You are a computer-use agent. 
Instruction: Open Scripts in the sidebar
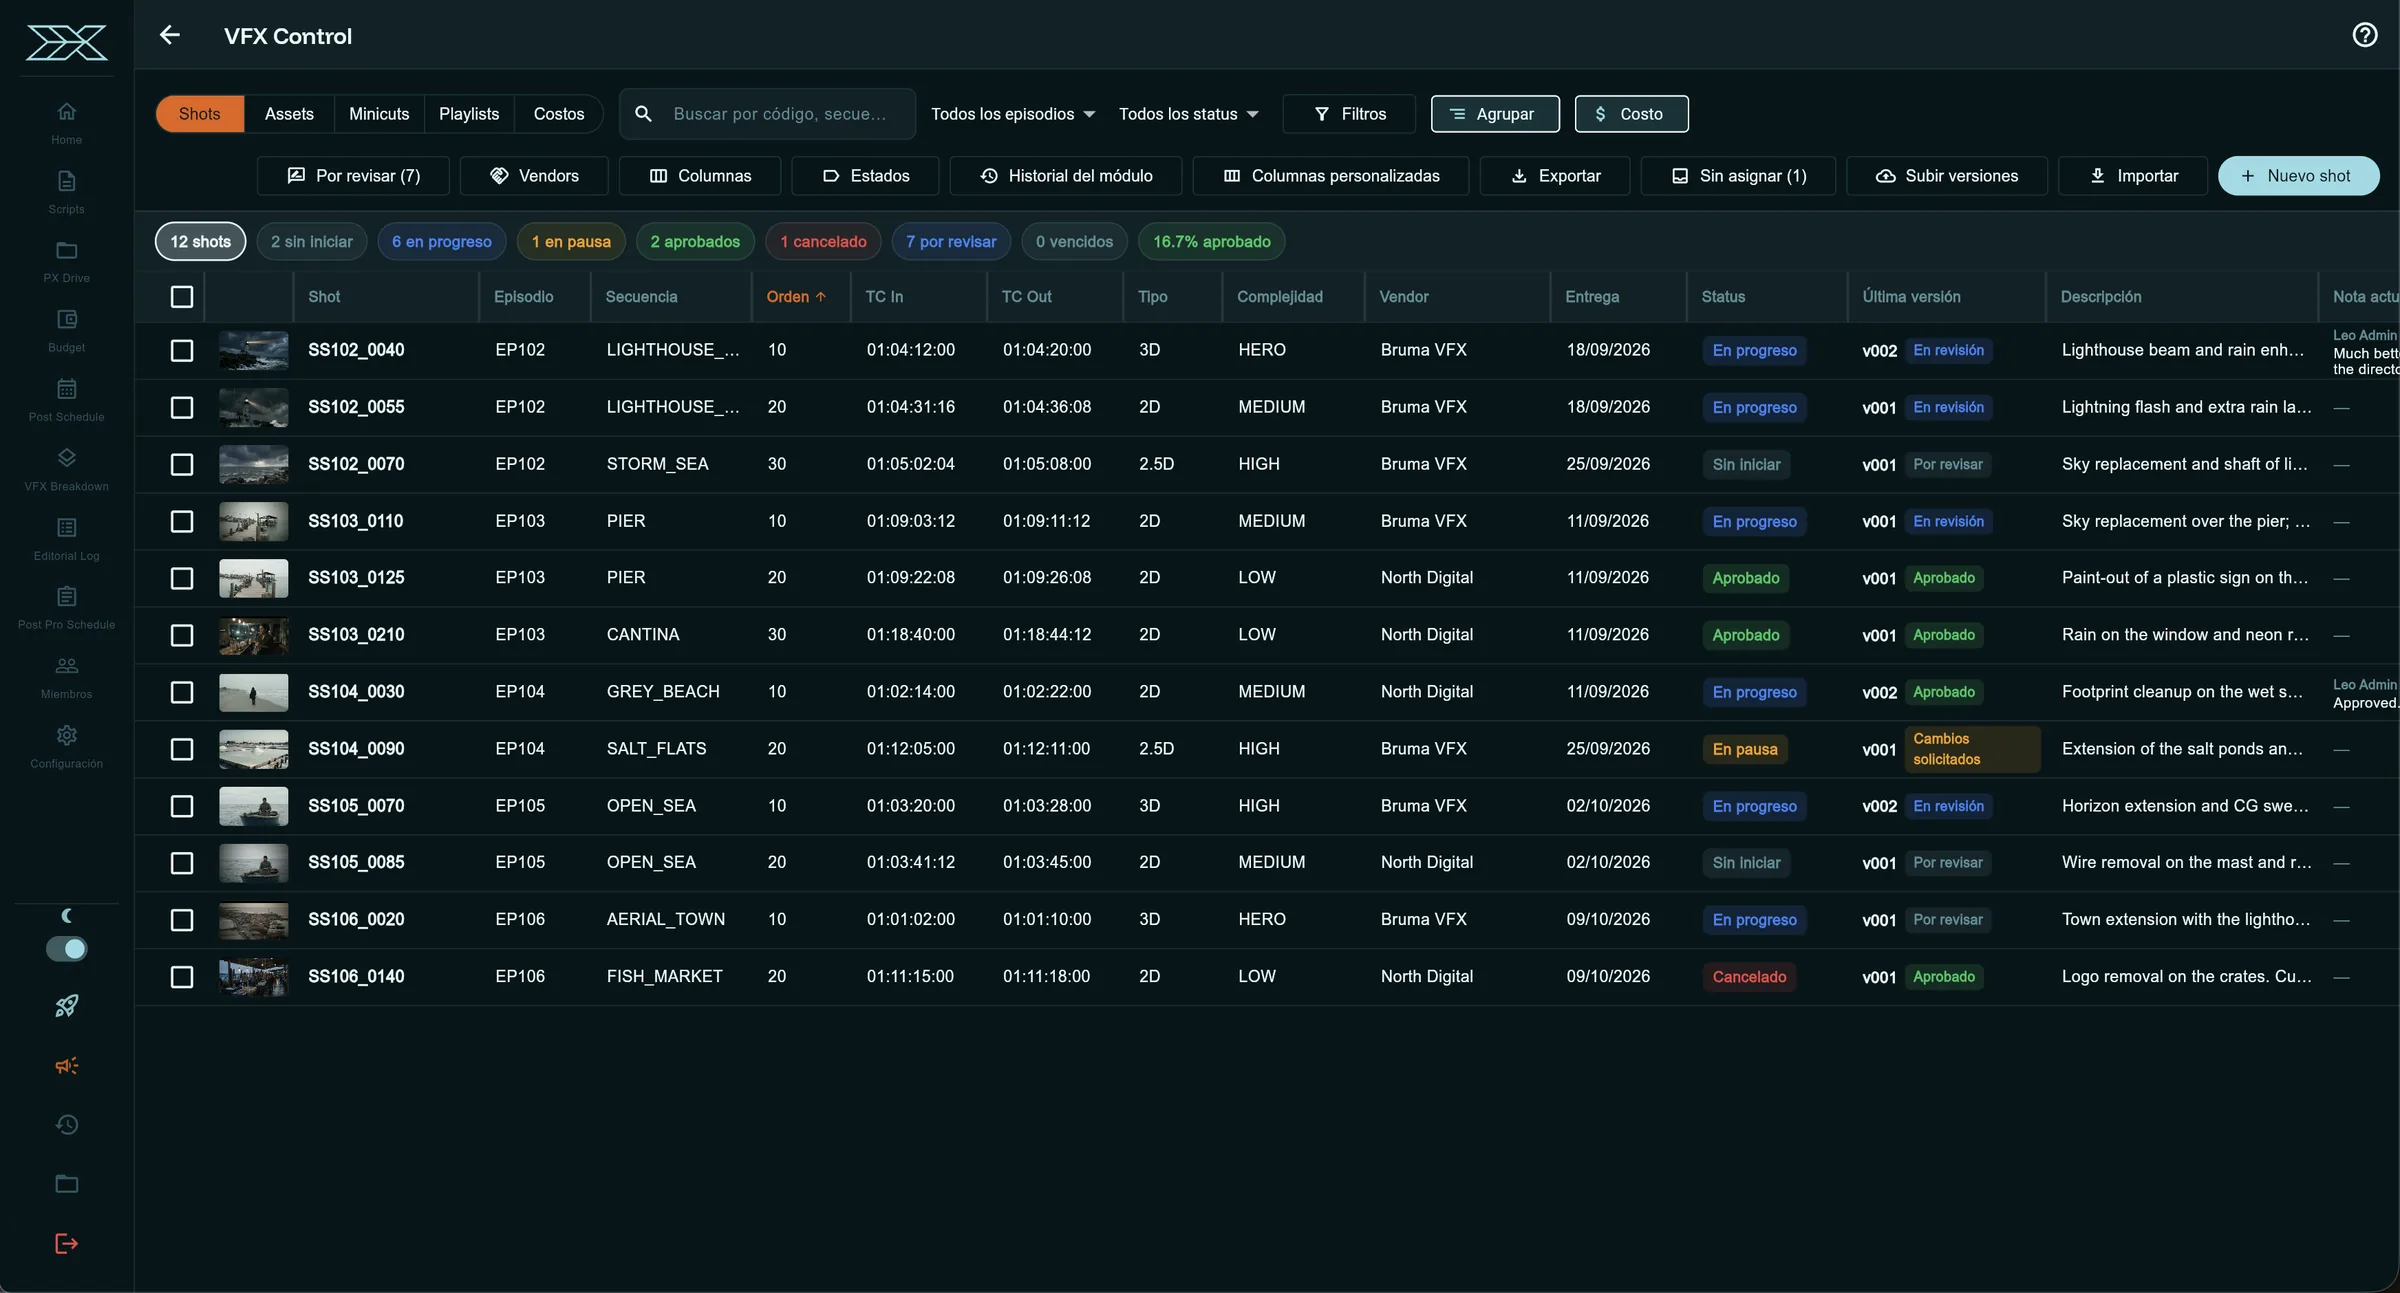click(x=67, y=193)
